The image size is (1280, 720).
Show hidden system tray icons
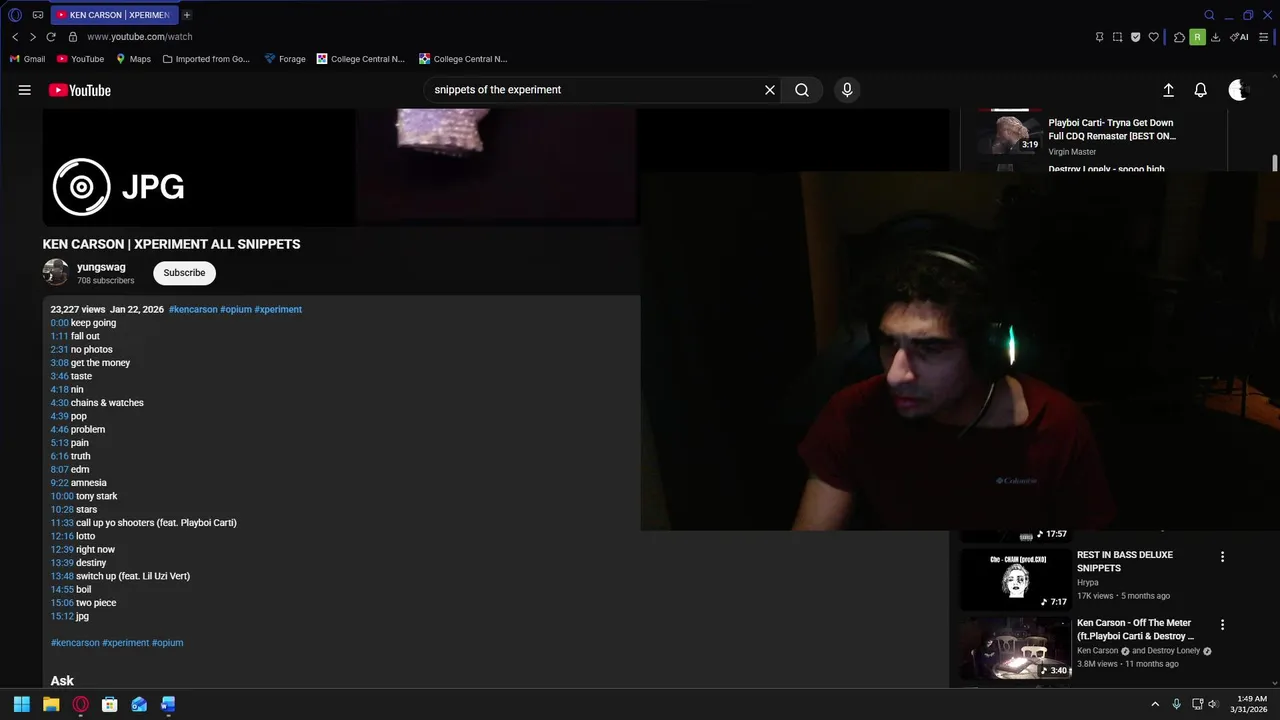[x=1155, y=704]
